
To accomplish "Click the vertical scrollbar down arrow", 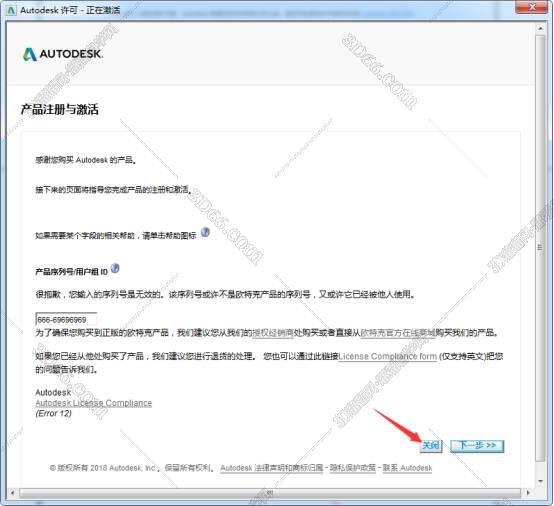I will pyautogui.click(x=540, y=481).
